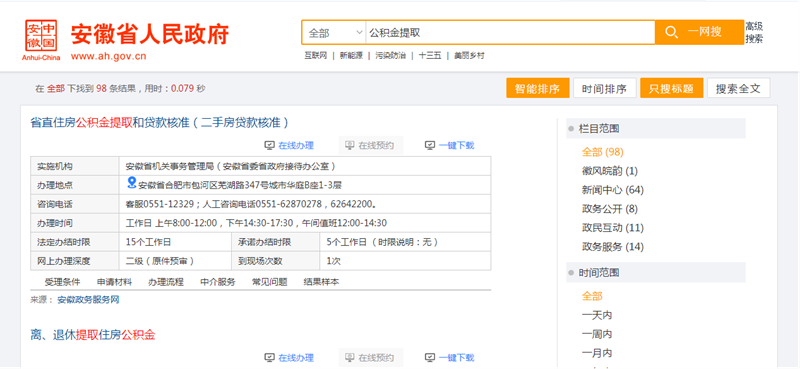The image size is (800, 369).
Task: Enable 搜索全文 full-text search
Action: [738, 88]
